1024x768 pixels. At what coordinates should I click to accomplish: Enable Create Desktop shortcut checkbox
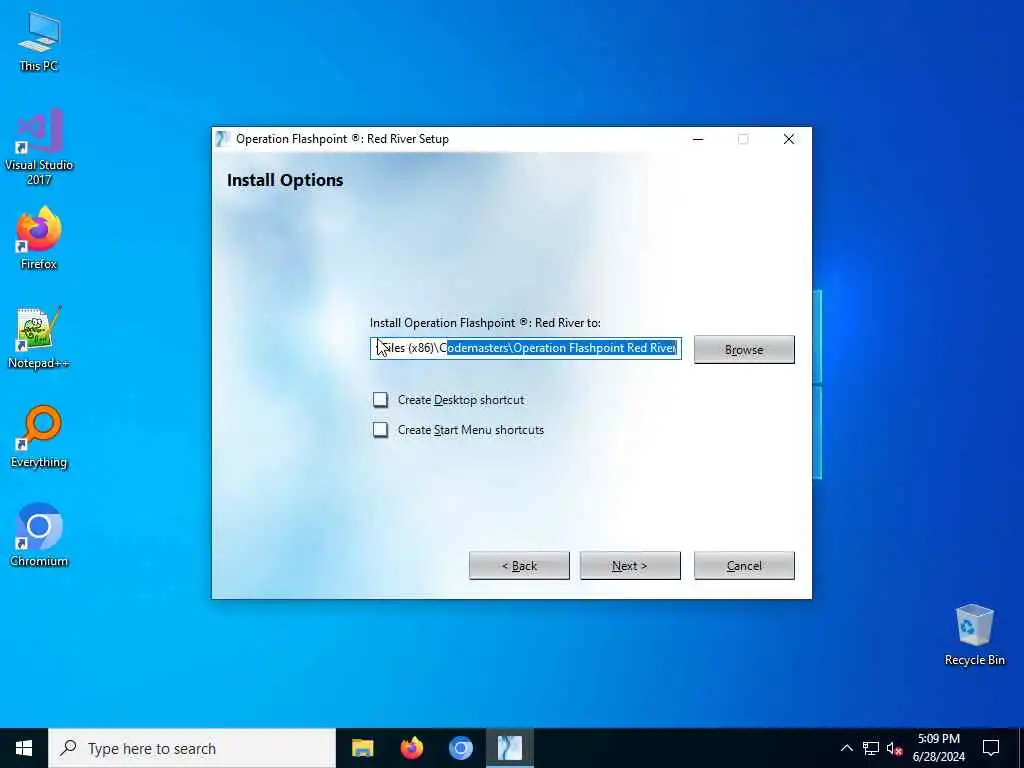coord(380,400)
